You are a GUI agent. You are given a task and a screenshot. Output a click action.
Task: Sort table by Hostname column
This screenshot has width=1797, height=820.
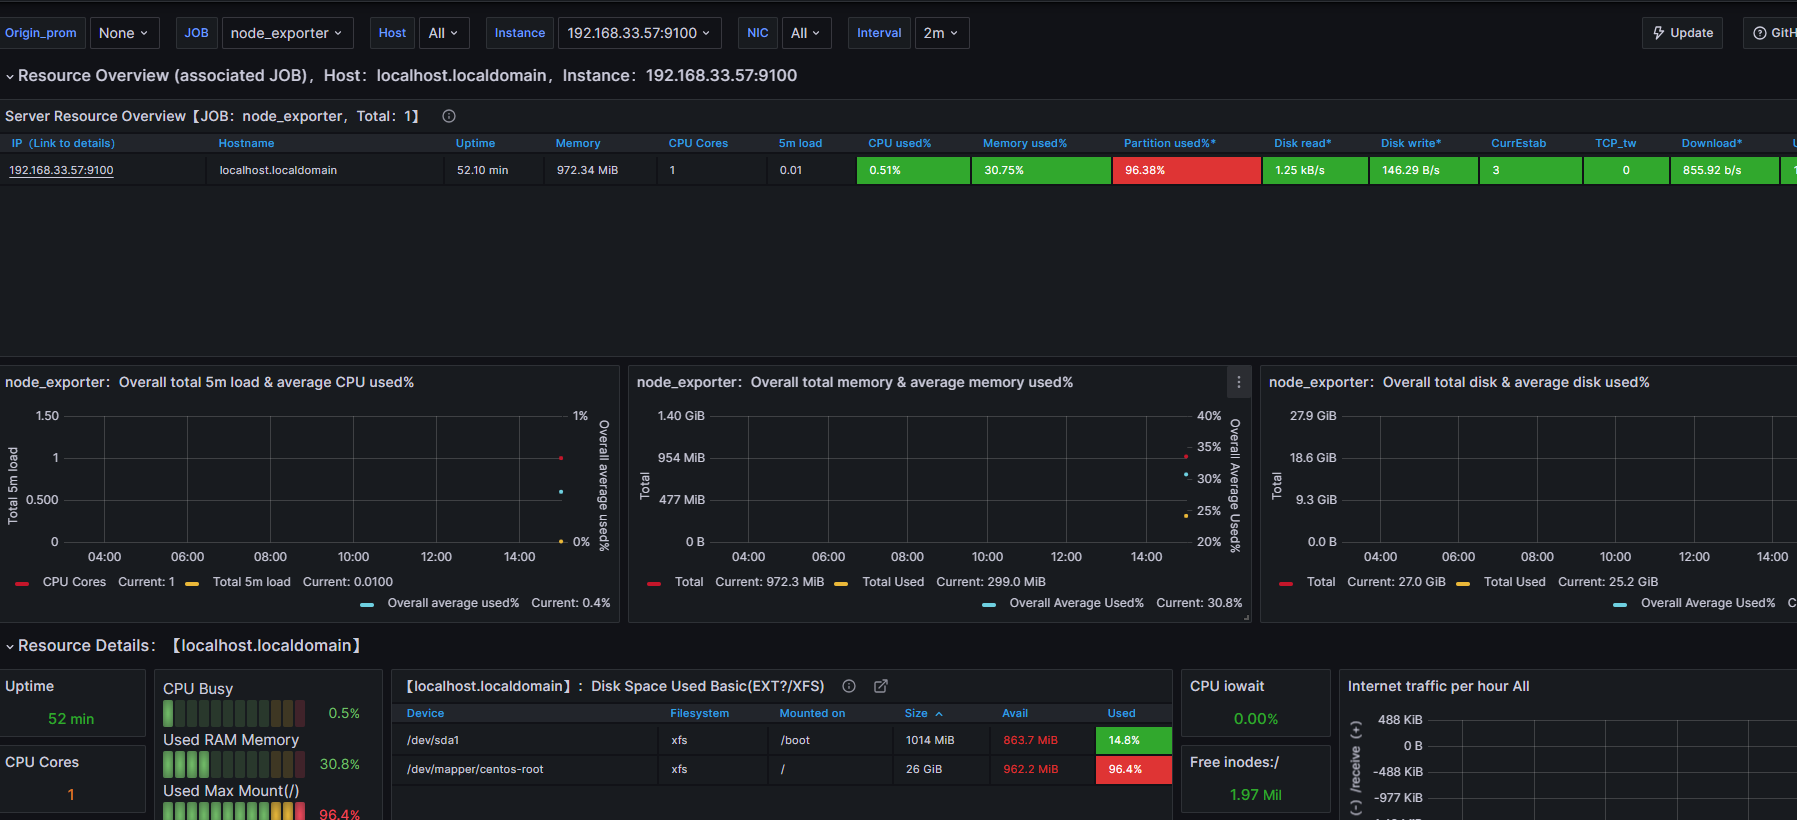click(246, 143)
